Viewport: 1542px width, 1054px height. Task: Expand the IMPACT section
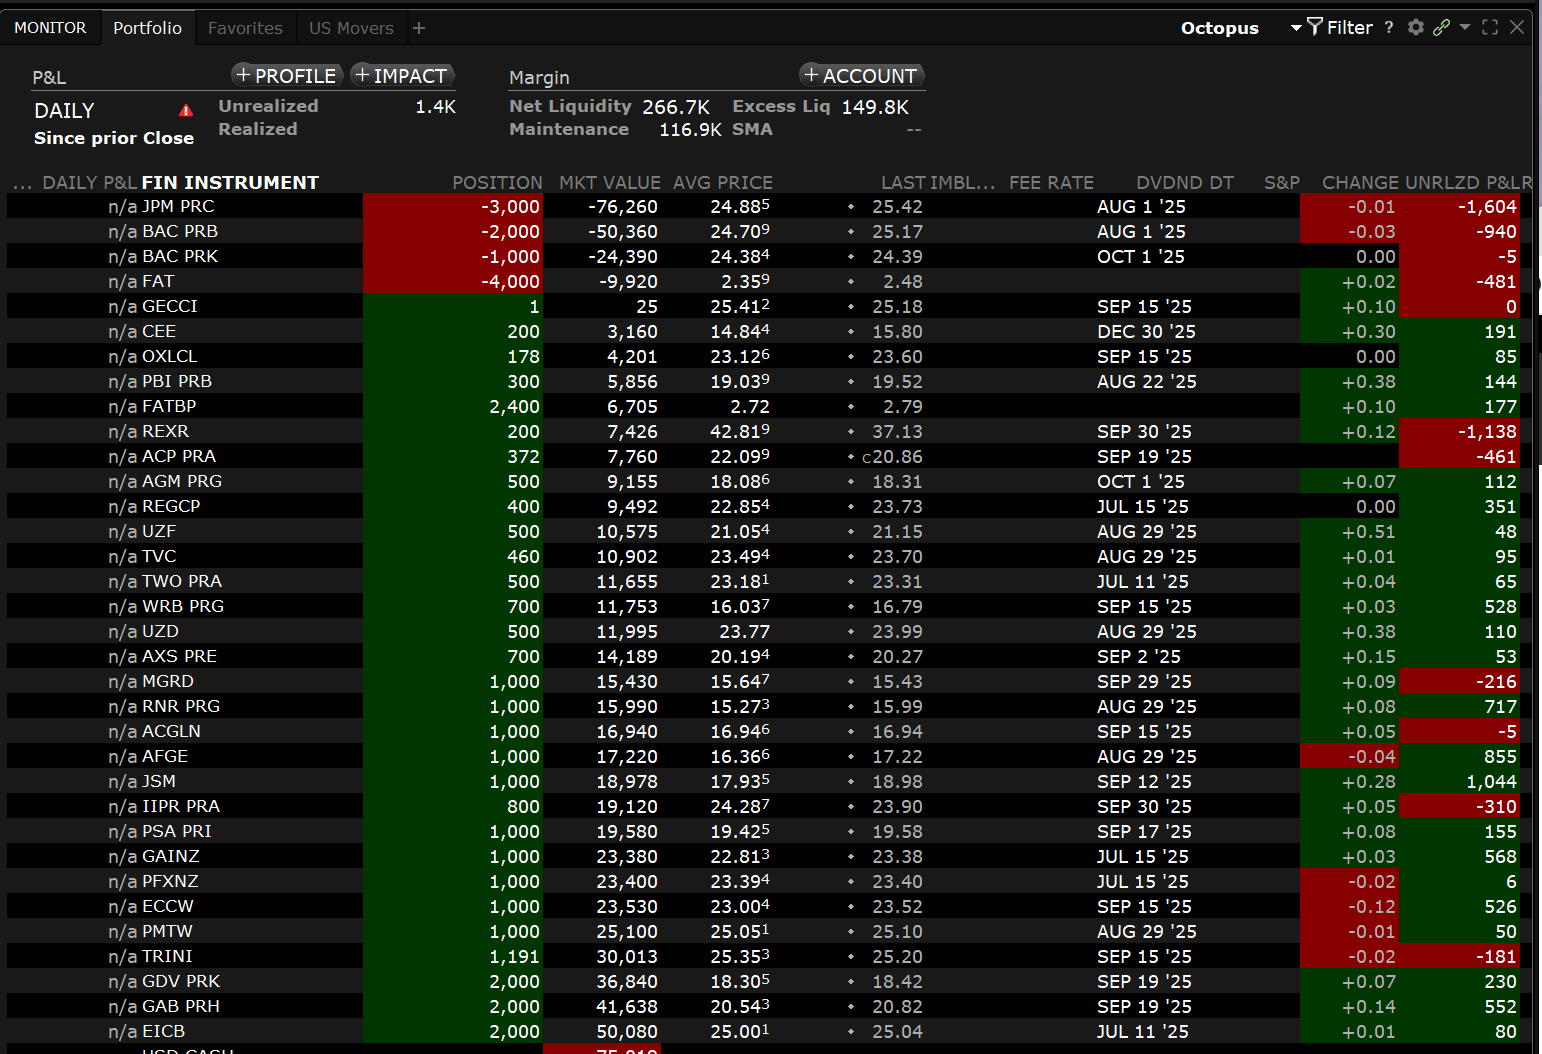tap(402, 76)
